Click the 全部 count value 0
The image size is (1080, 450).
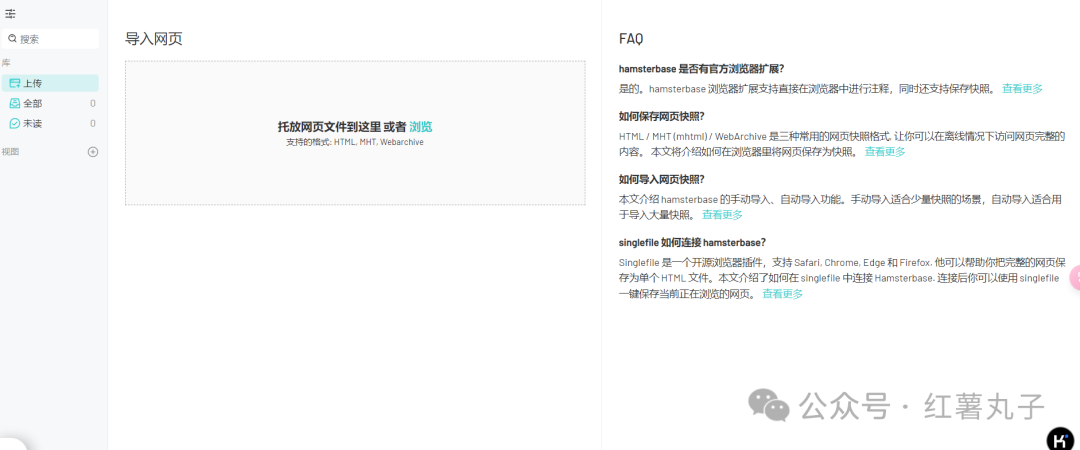pyautogui.click(x=93, y=103)
